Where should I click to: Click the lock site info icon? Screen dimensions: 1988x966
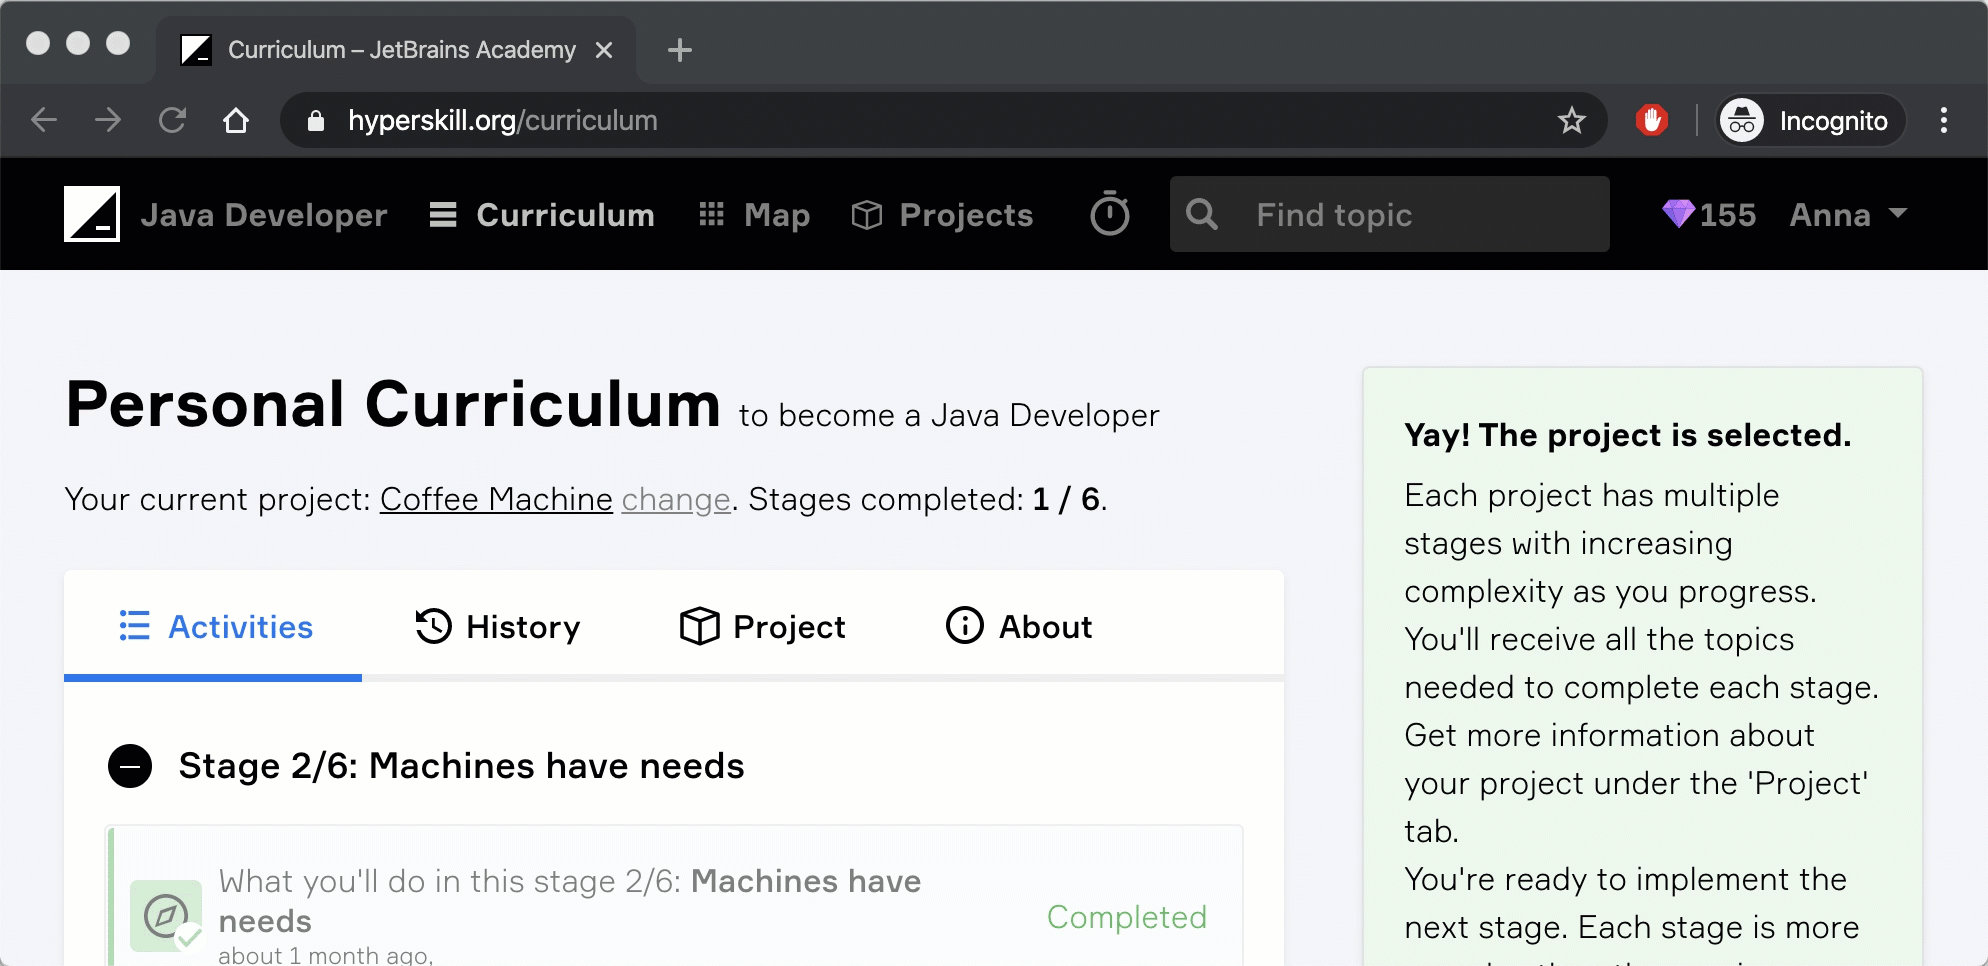(316, 121)
